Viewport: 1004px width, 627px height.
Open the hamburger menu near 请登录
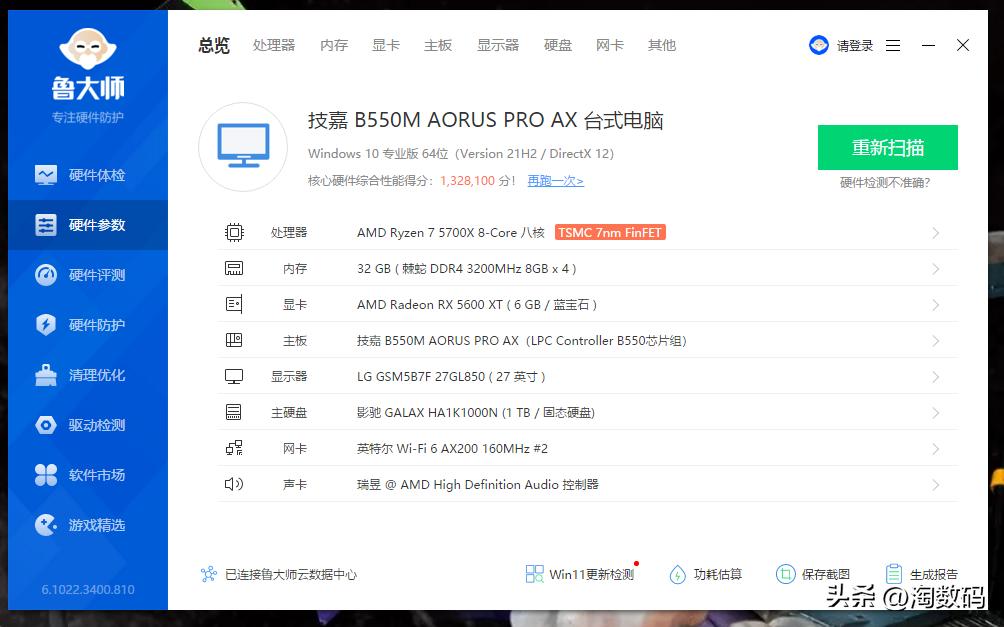tap(892, 45)
